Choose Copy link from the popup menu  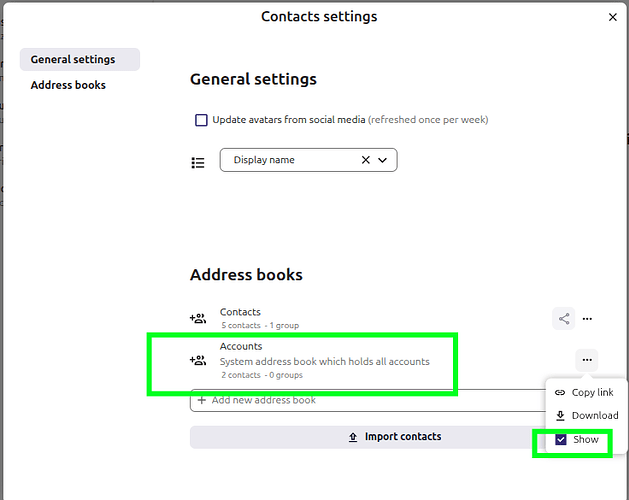point(586,392)
